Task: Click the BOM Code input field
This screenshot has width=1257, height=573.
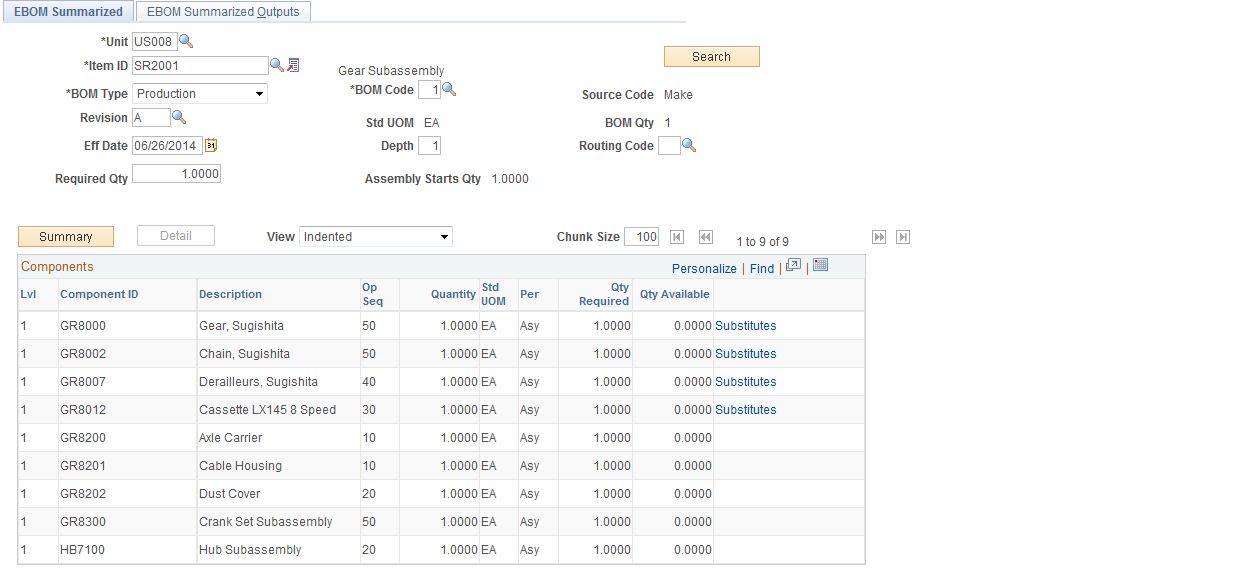Action: point(429,90)
